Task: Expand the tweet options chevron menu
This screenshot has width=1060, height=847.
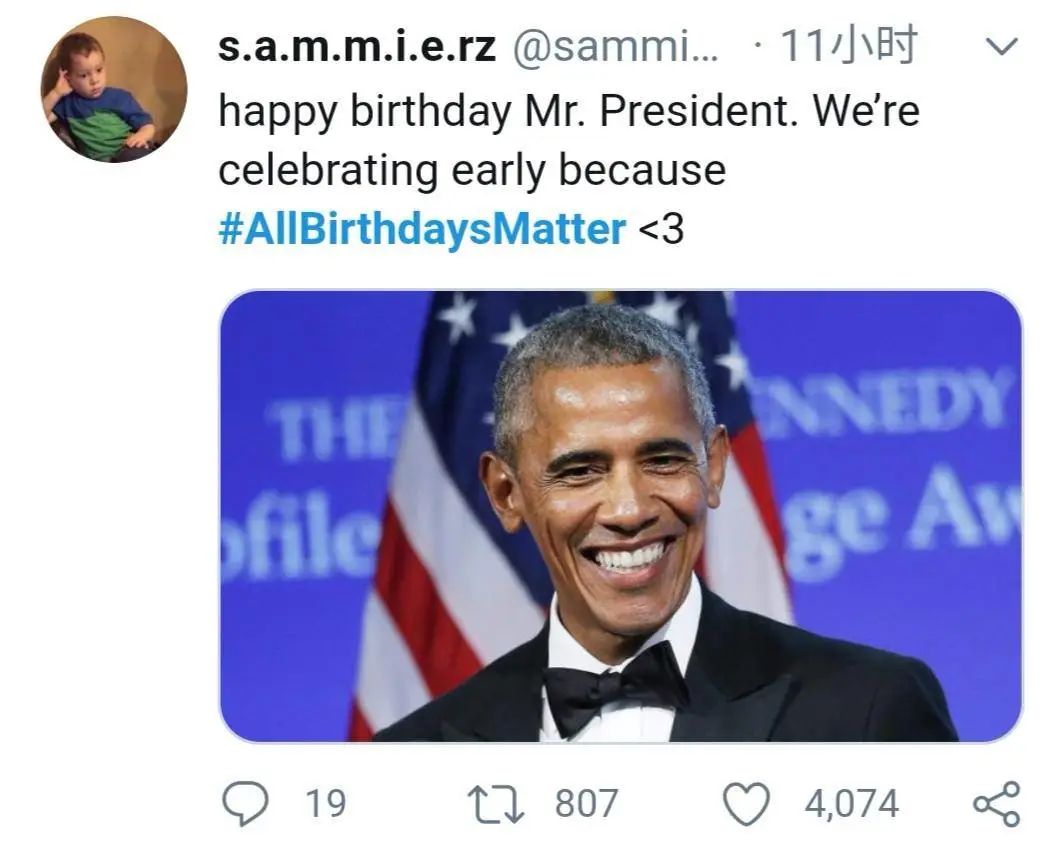Action: (x=1002, y=47)
